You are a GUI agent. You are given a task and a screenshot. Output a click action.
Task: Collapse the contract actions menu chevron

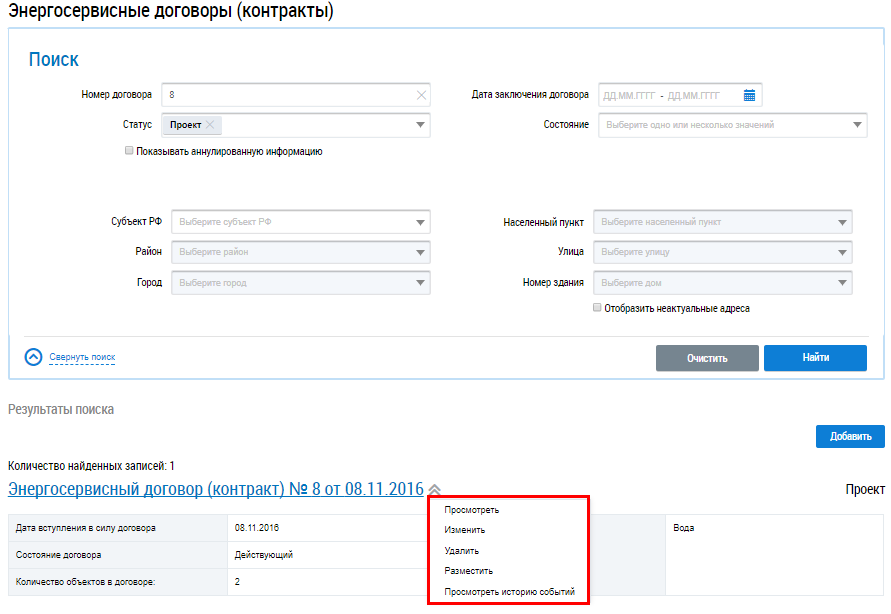click(434, 490)
